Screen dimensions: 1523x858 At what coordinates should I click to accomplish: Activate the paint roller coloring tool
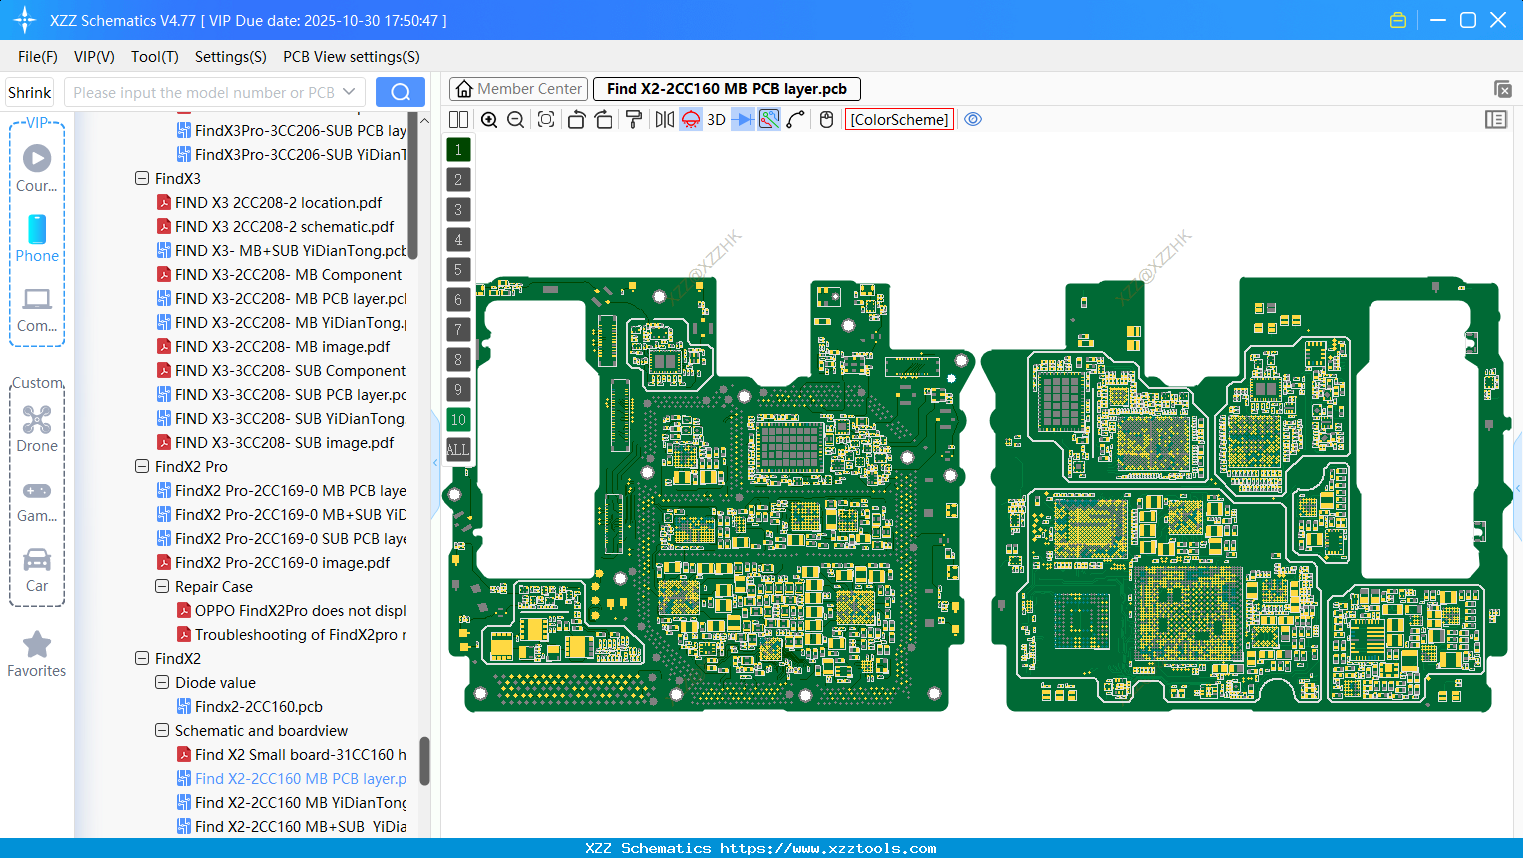click(634, 119)
